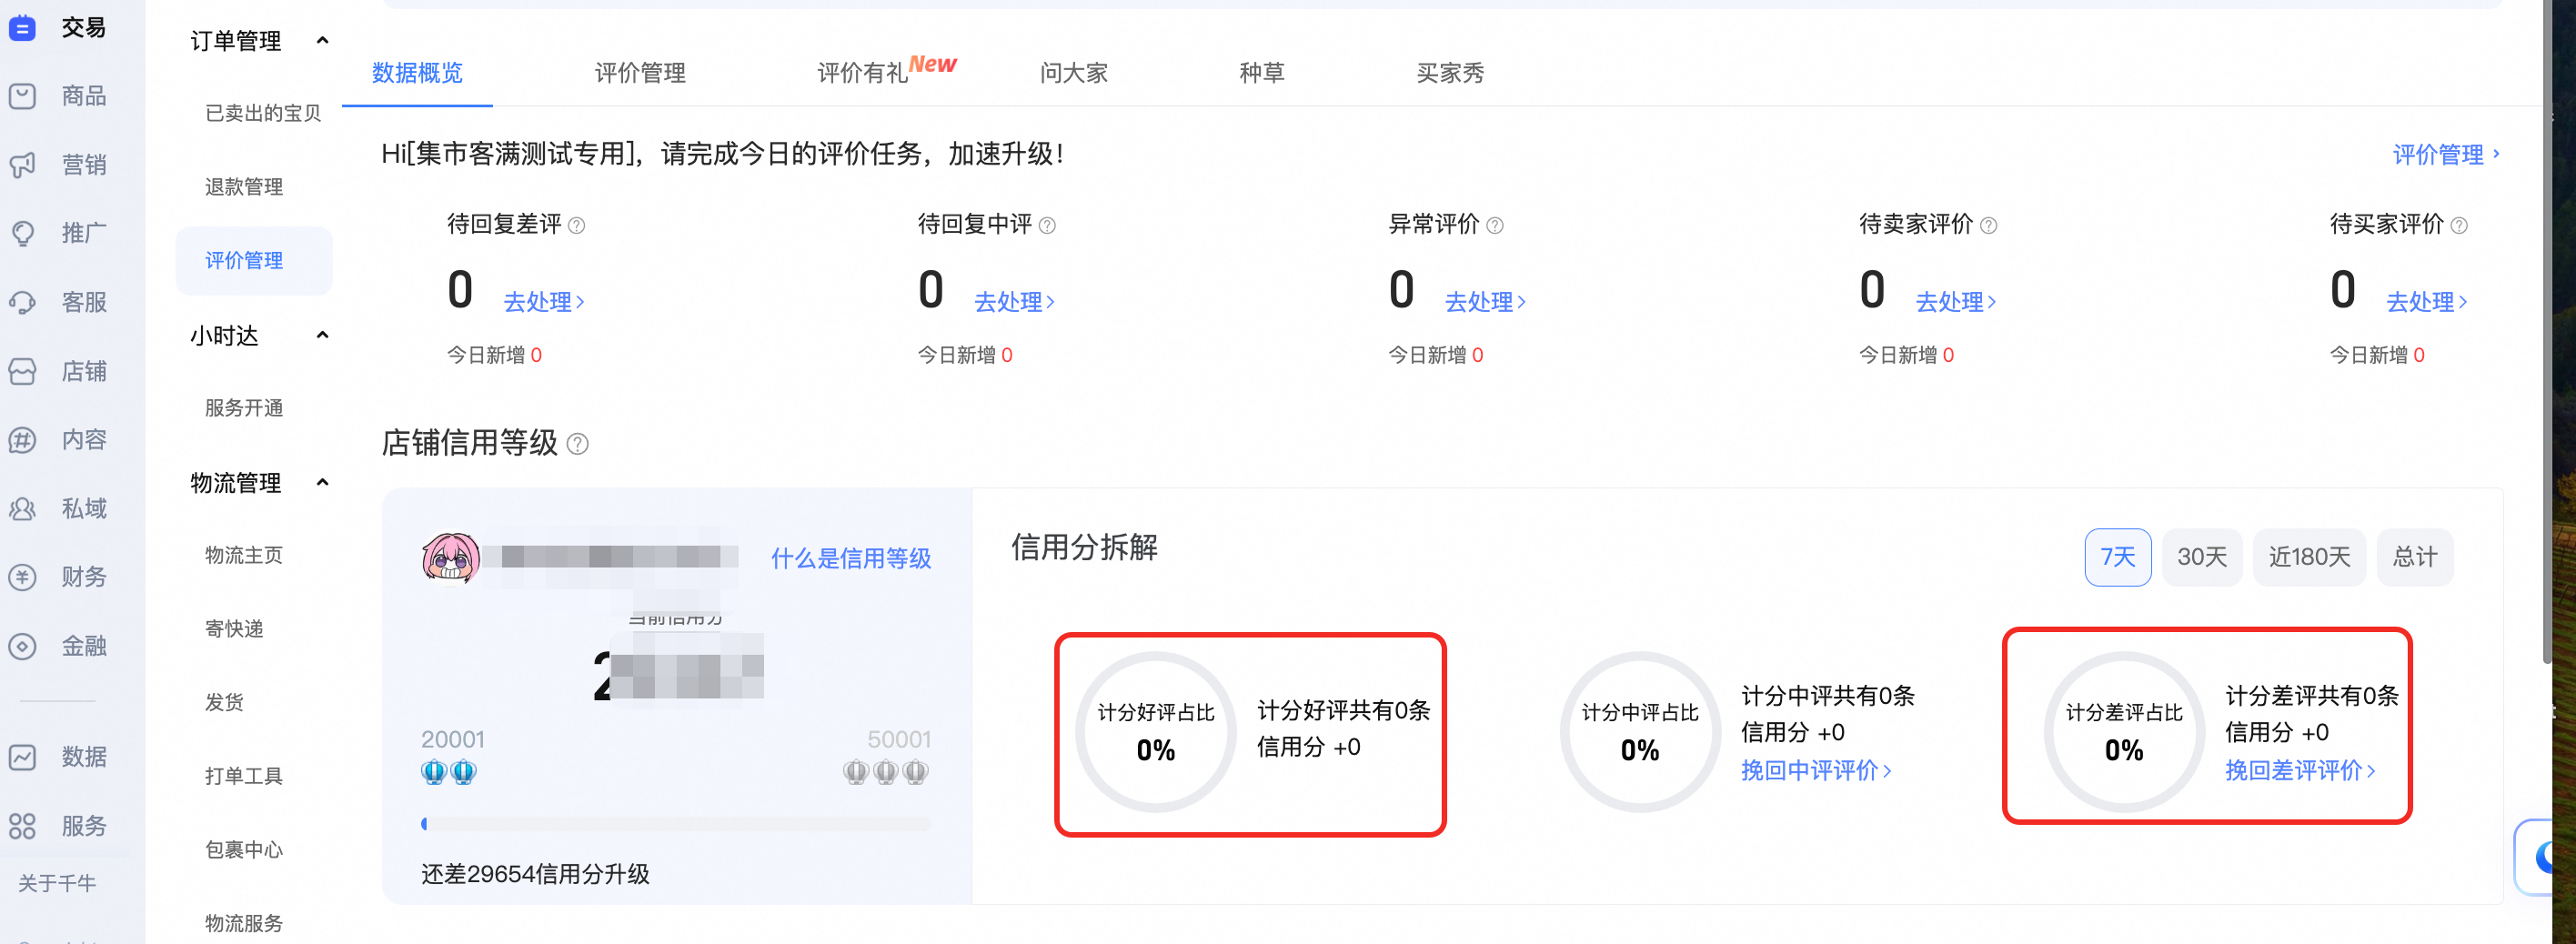Image resolution: width=2576 pixels, height=944 pixels.
Task: Switch to the 买家秀 tab
Action: pos(1450,73)
